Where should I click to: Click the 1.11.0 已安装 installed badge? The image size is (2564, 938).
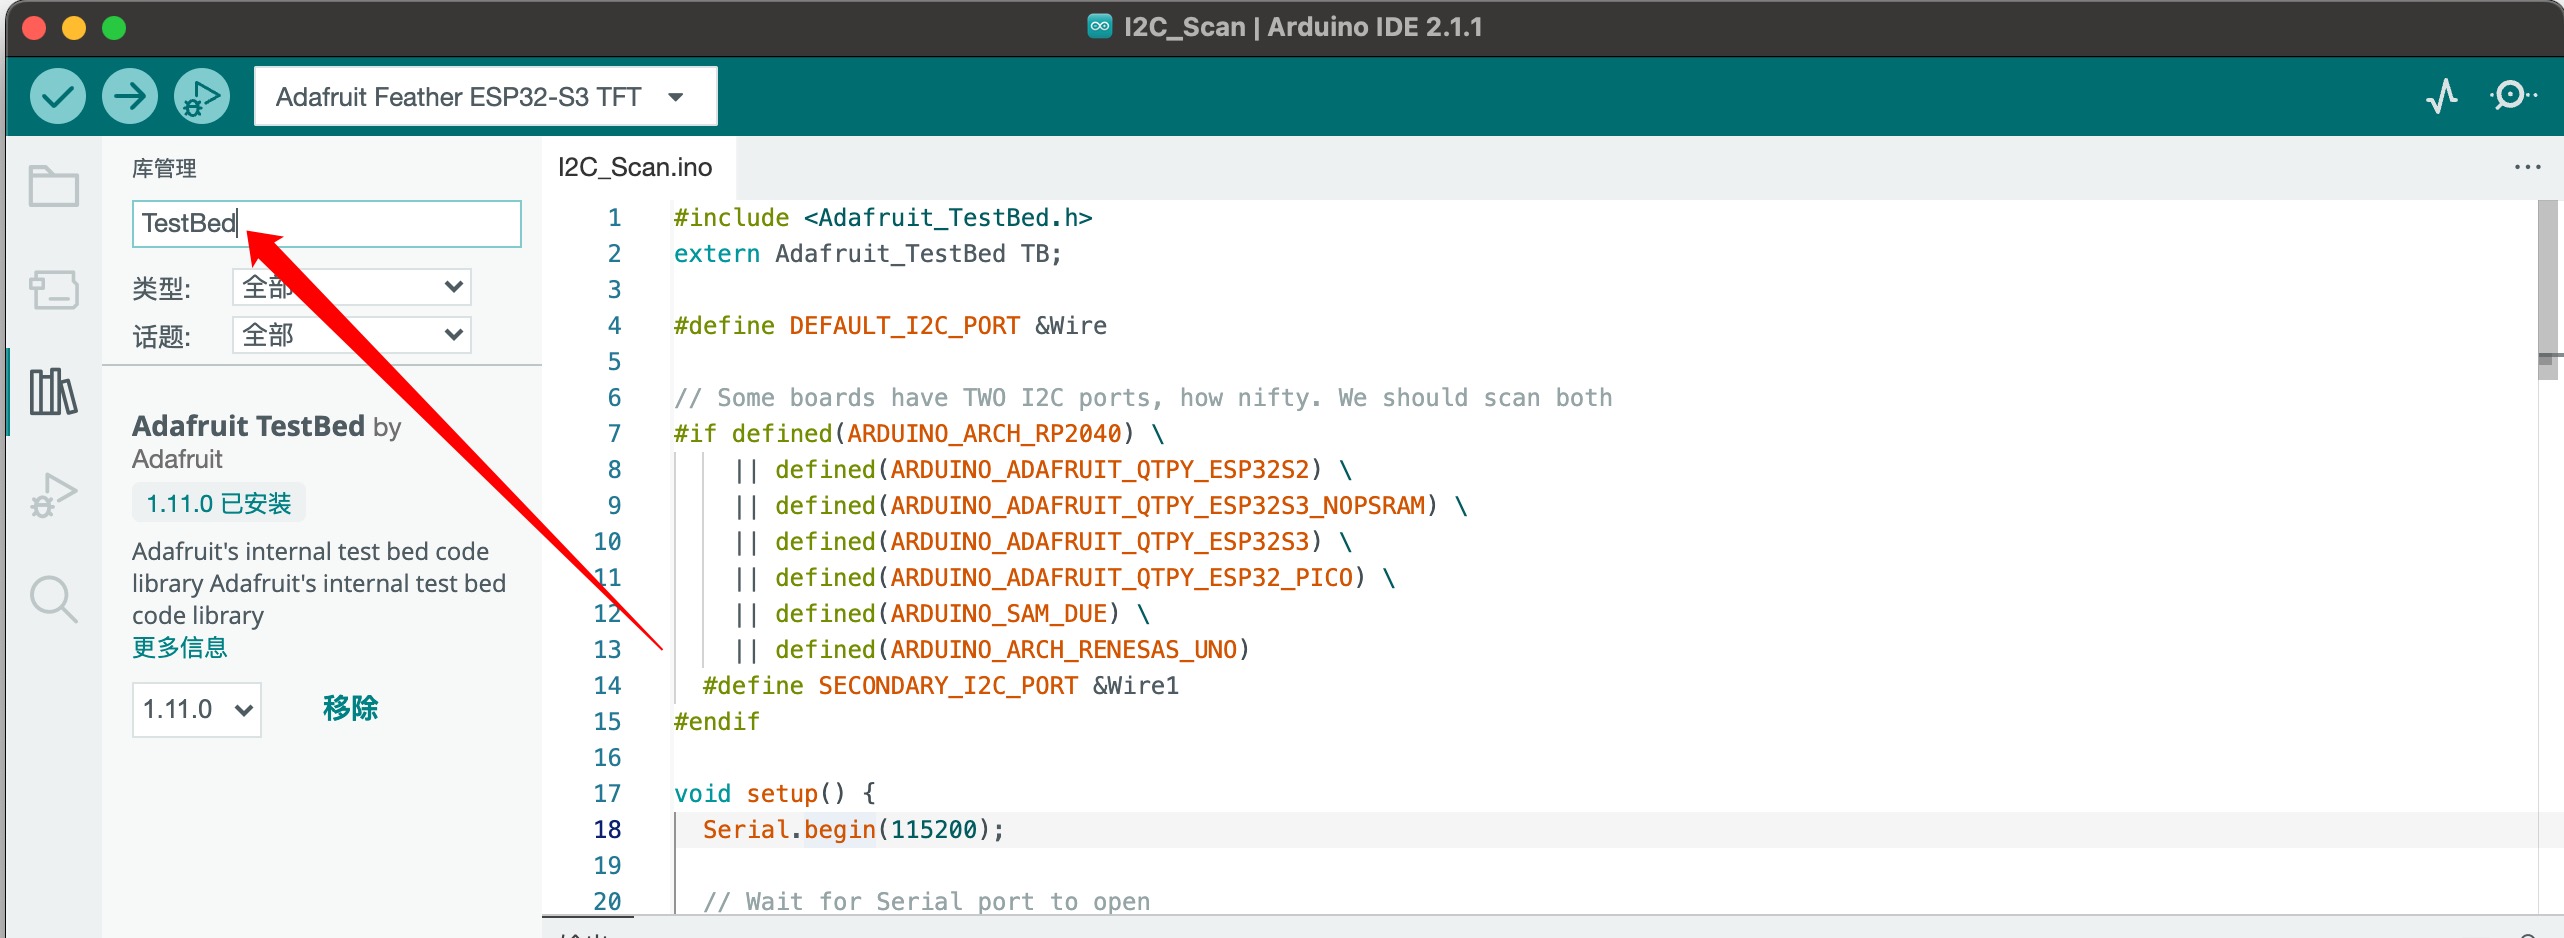tap(219, 504)
